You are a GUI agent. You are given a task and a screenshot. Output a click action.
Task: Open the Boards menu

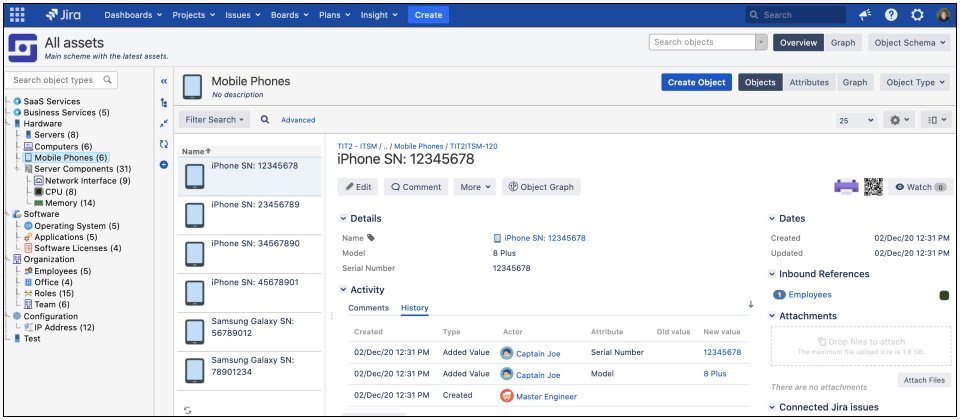click(289, 15)
